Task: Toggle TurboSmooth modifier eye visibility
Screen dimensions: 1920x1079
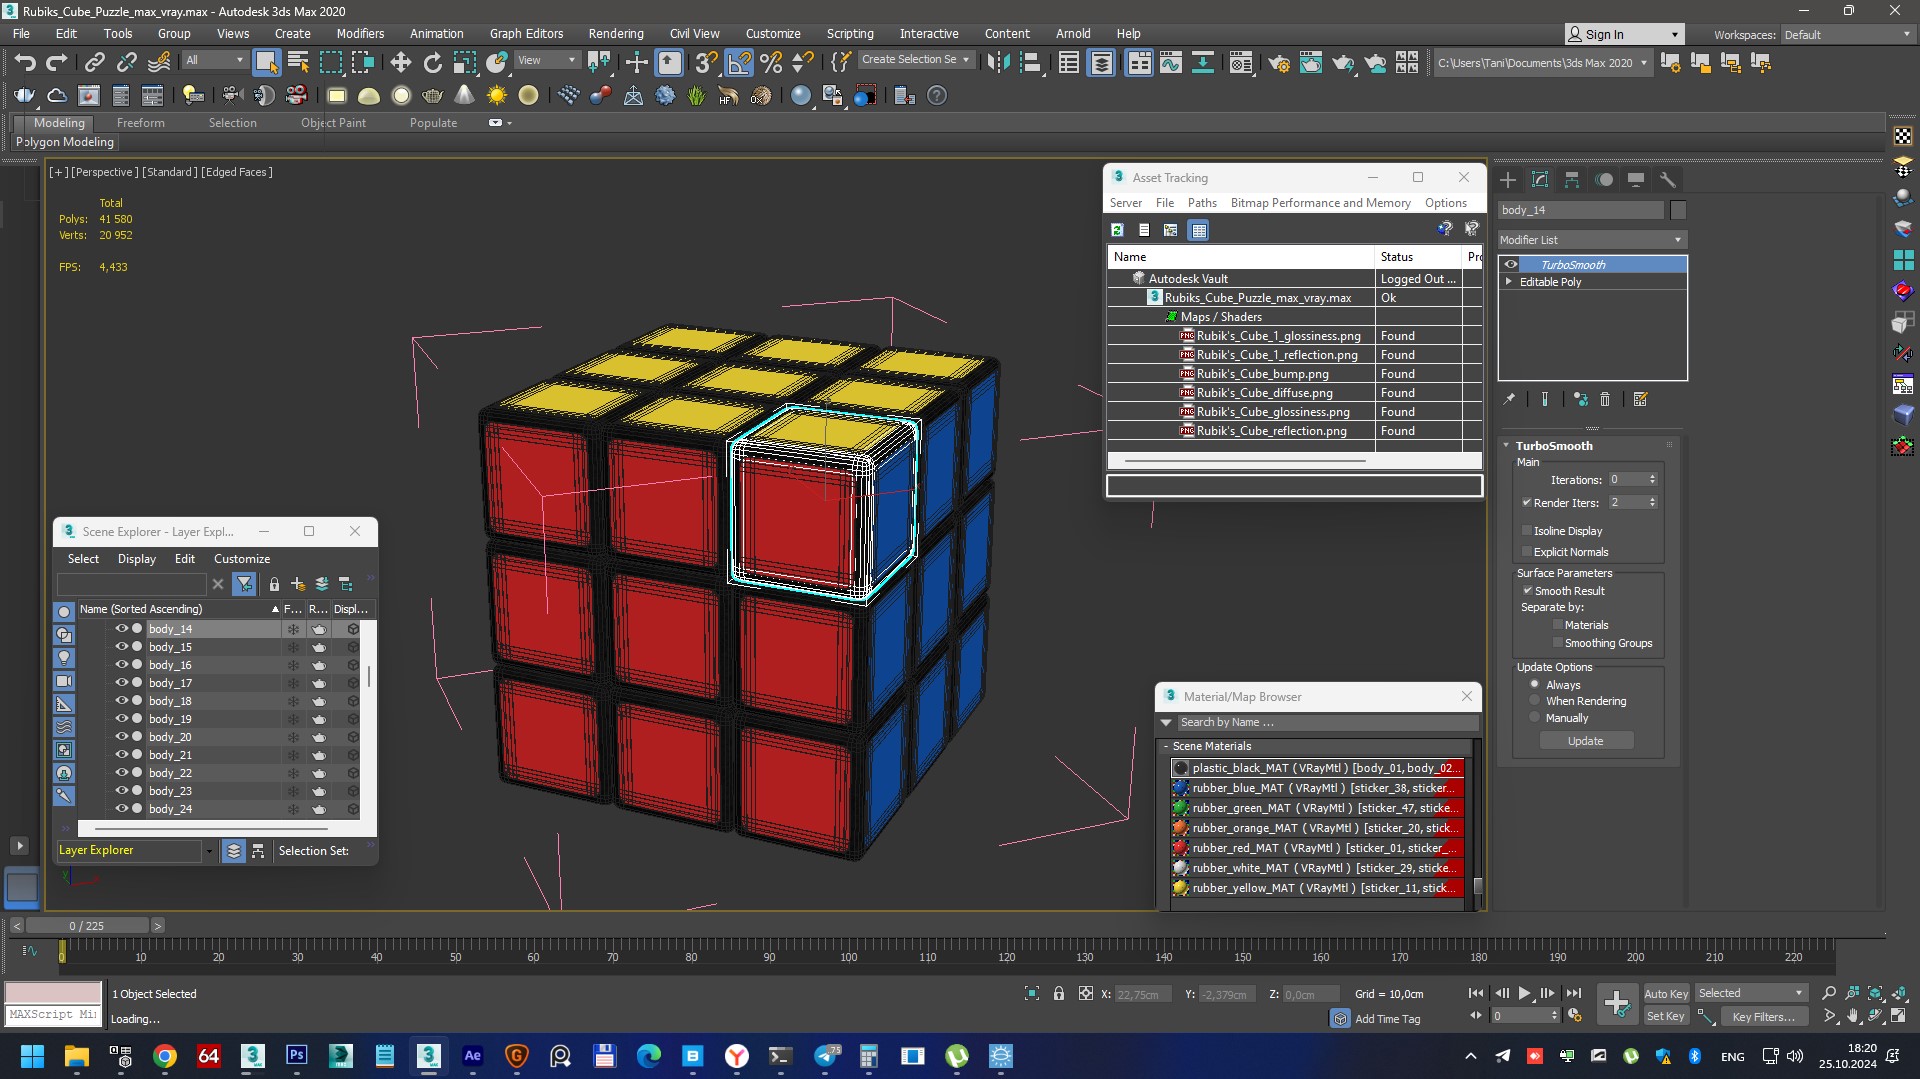Action: tap(1511, 265)
